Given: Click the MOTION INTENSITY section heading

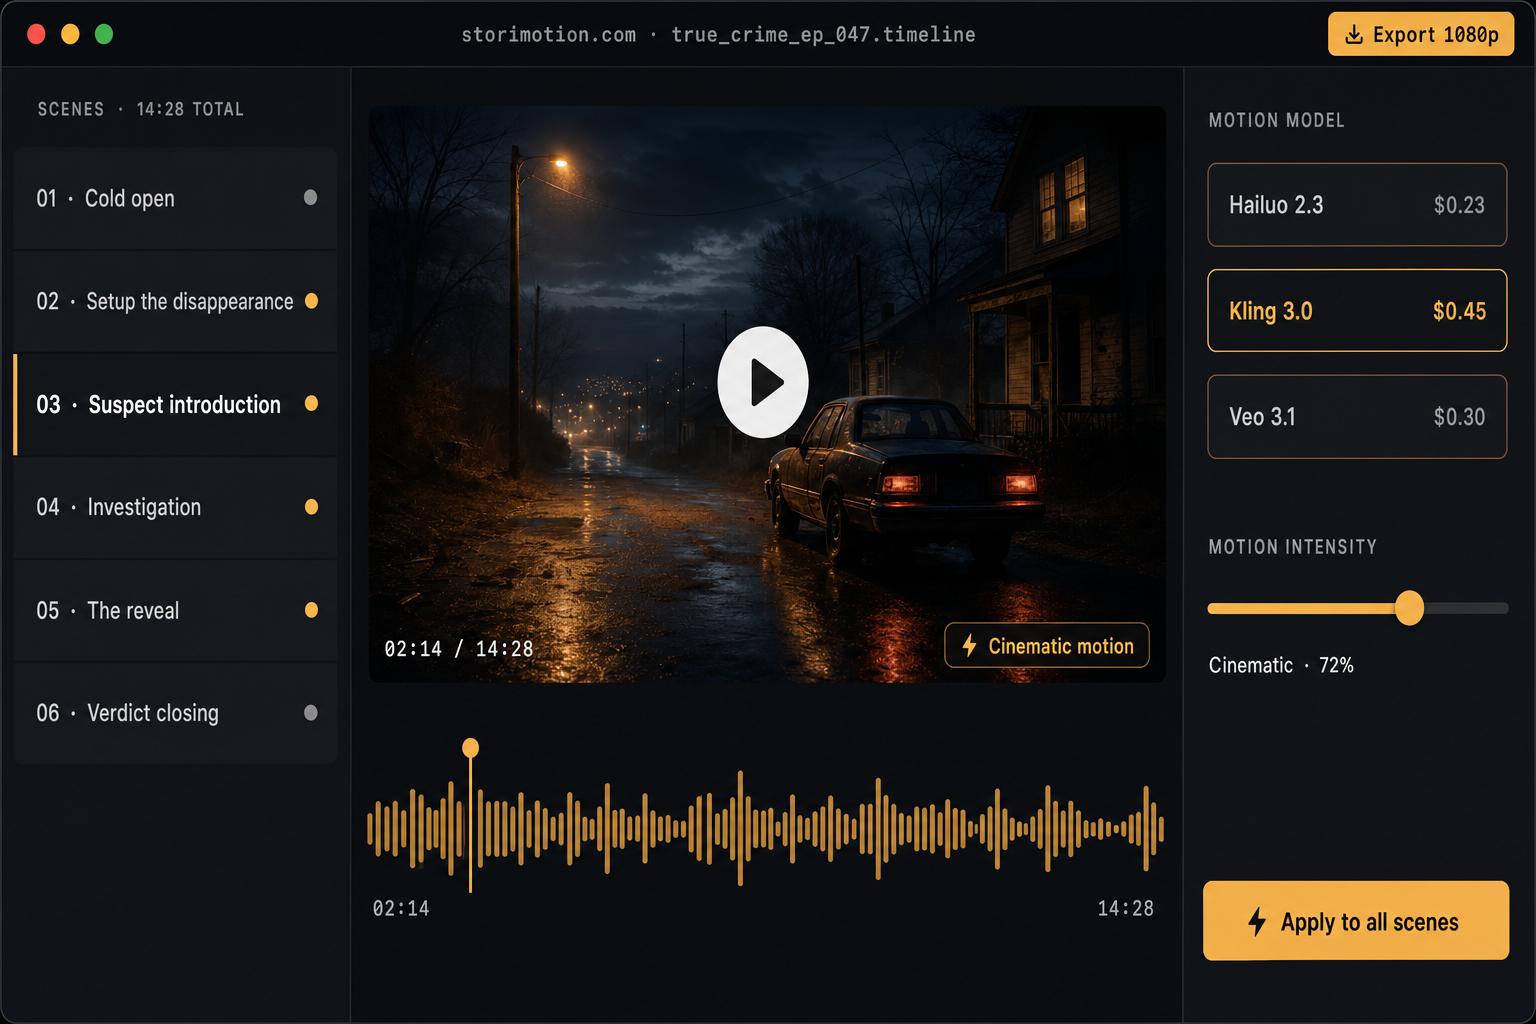Looking at the screenshot, I should click(x=1293, y=547).
